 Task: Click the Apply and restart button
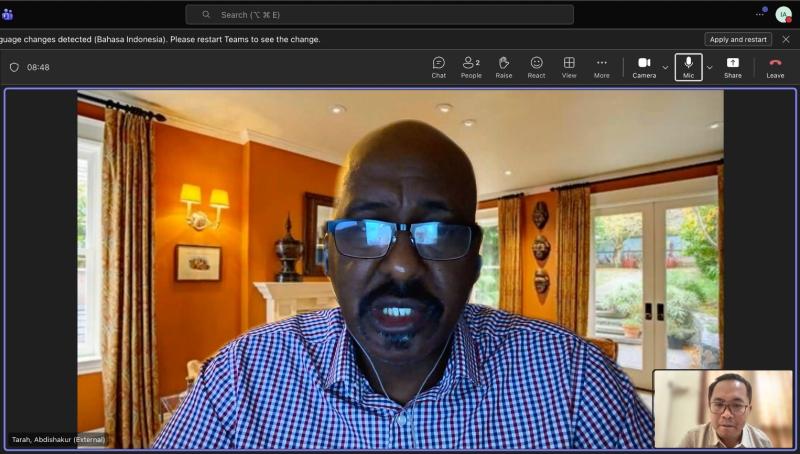tap(738, 39)
